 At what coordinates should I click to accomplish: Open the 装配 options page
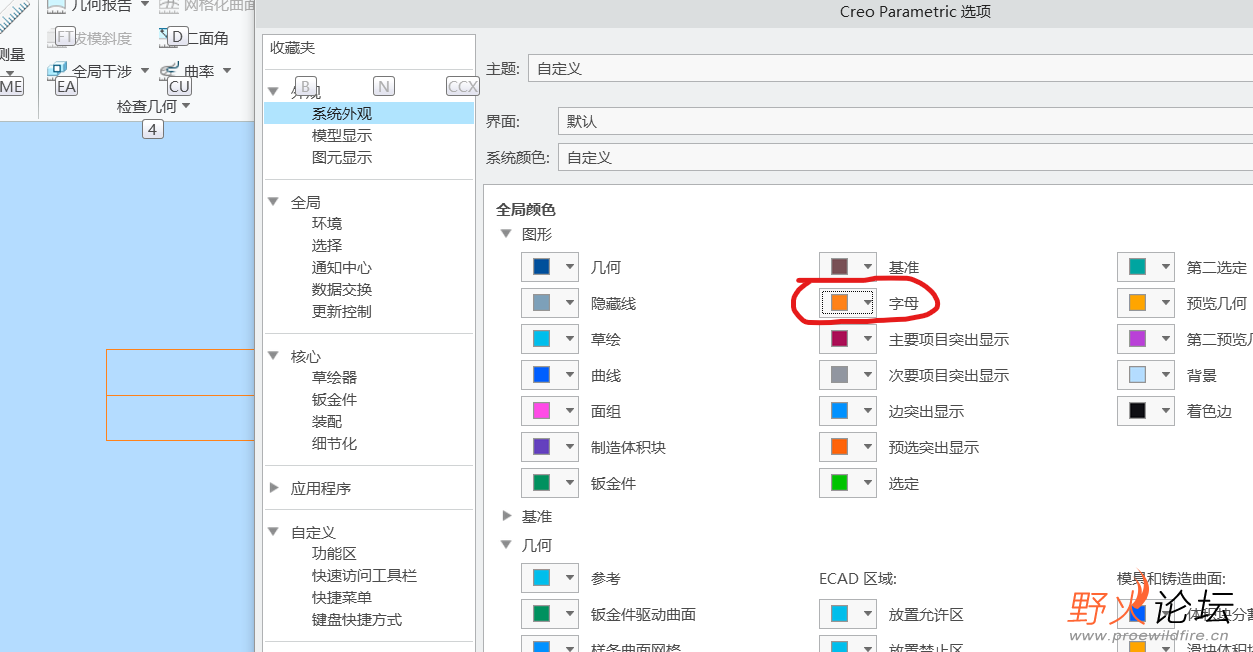pyautogui.click(x=326, y=422)
